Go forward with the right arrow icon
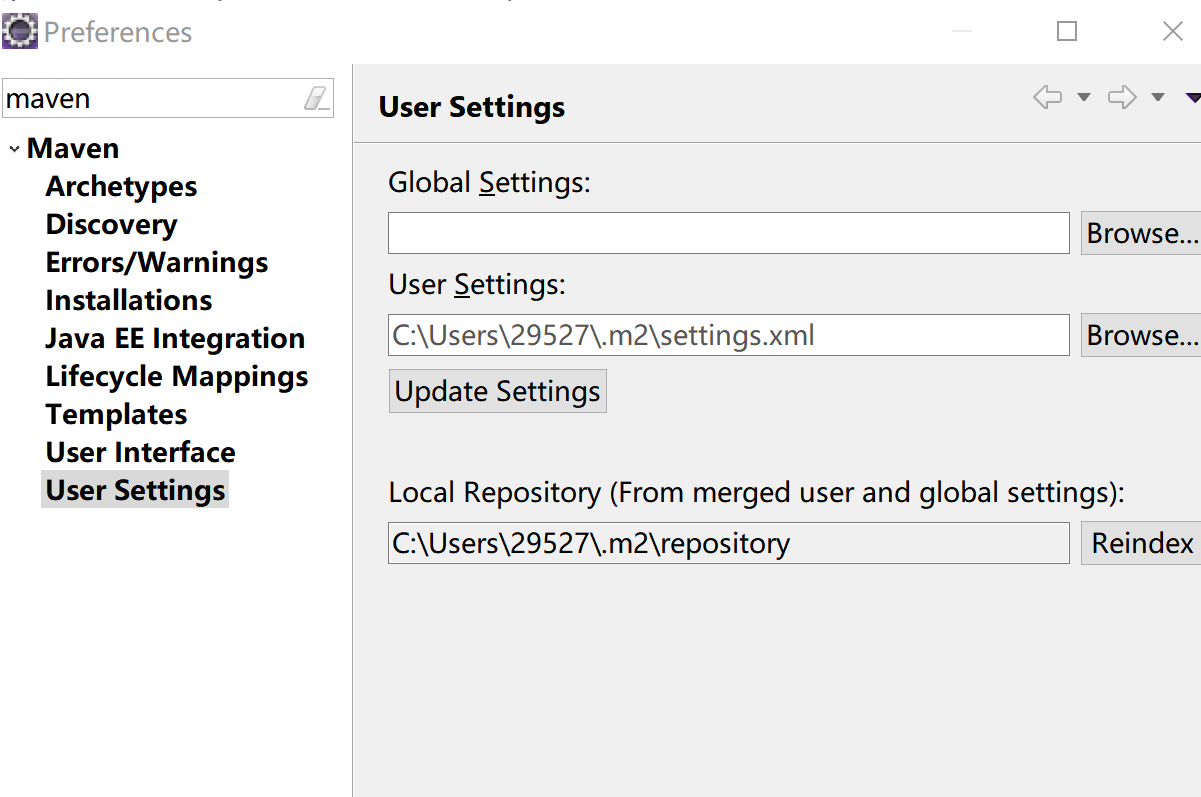The image size is (1201, 797). click(x=1122, y=97)
